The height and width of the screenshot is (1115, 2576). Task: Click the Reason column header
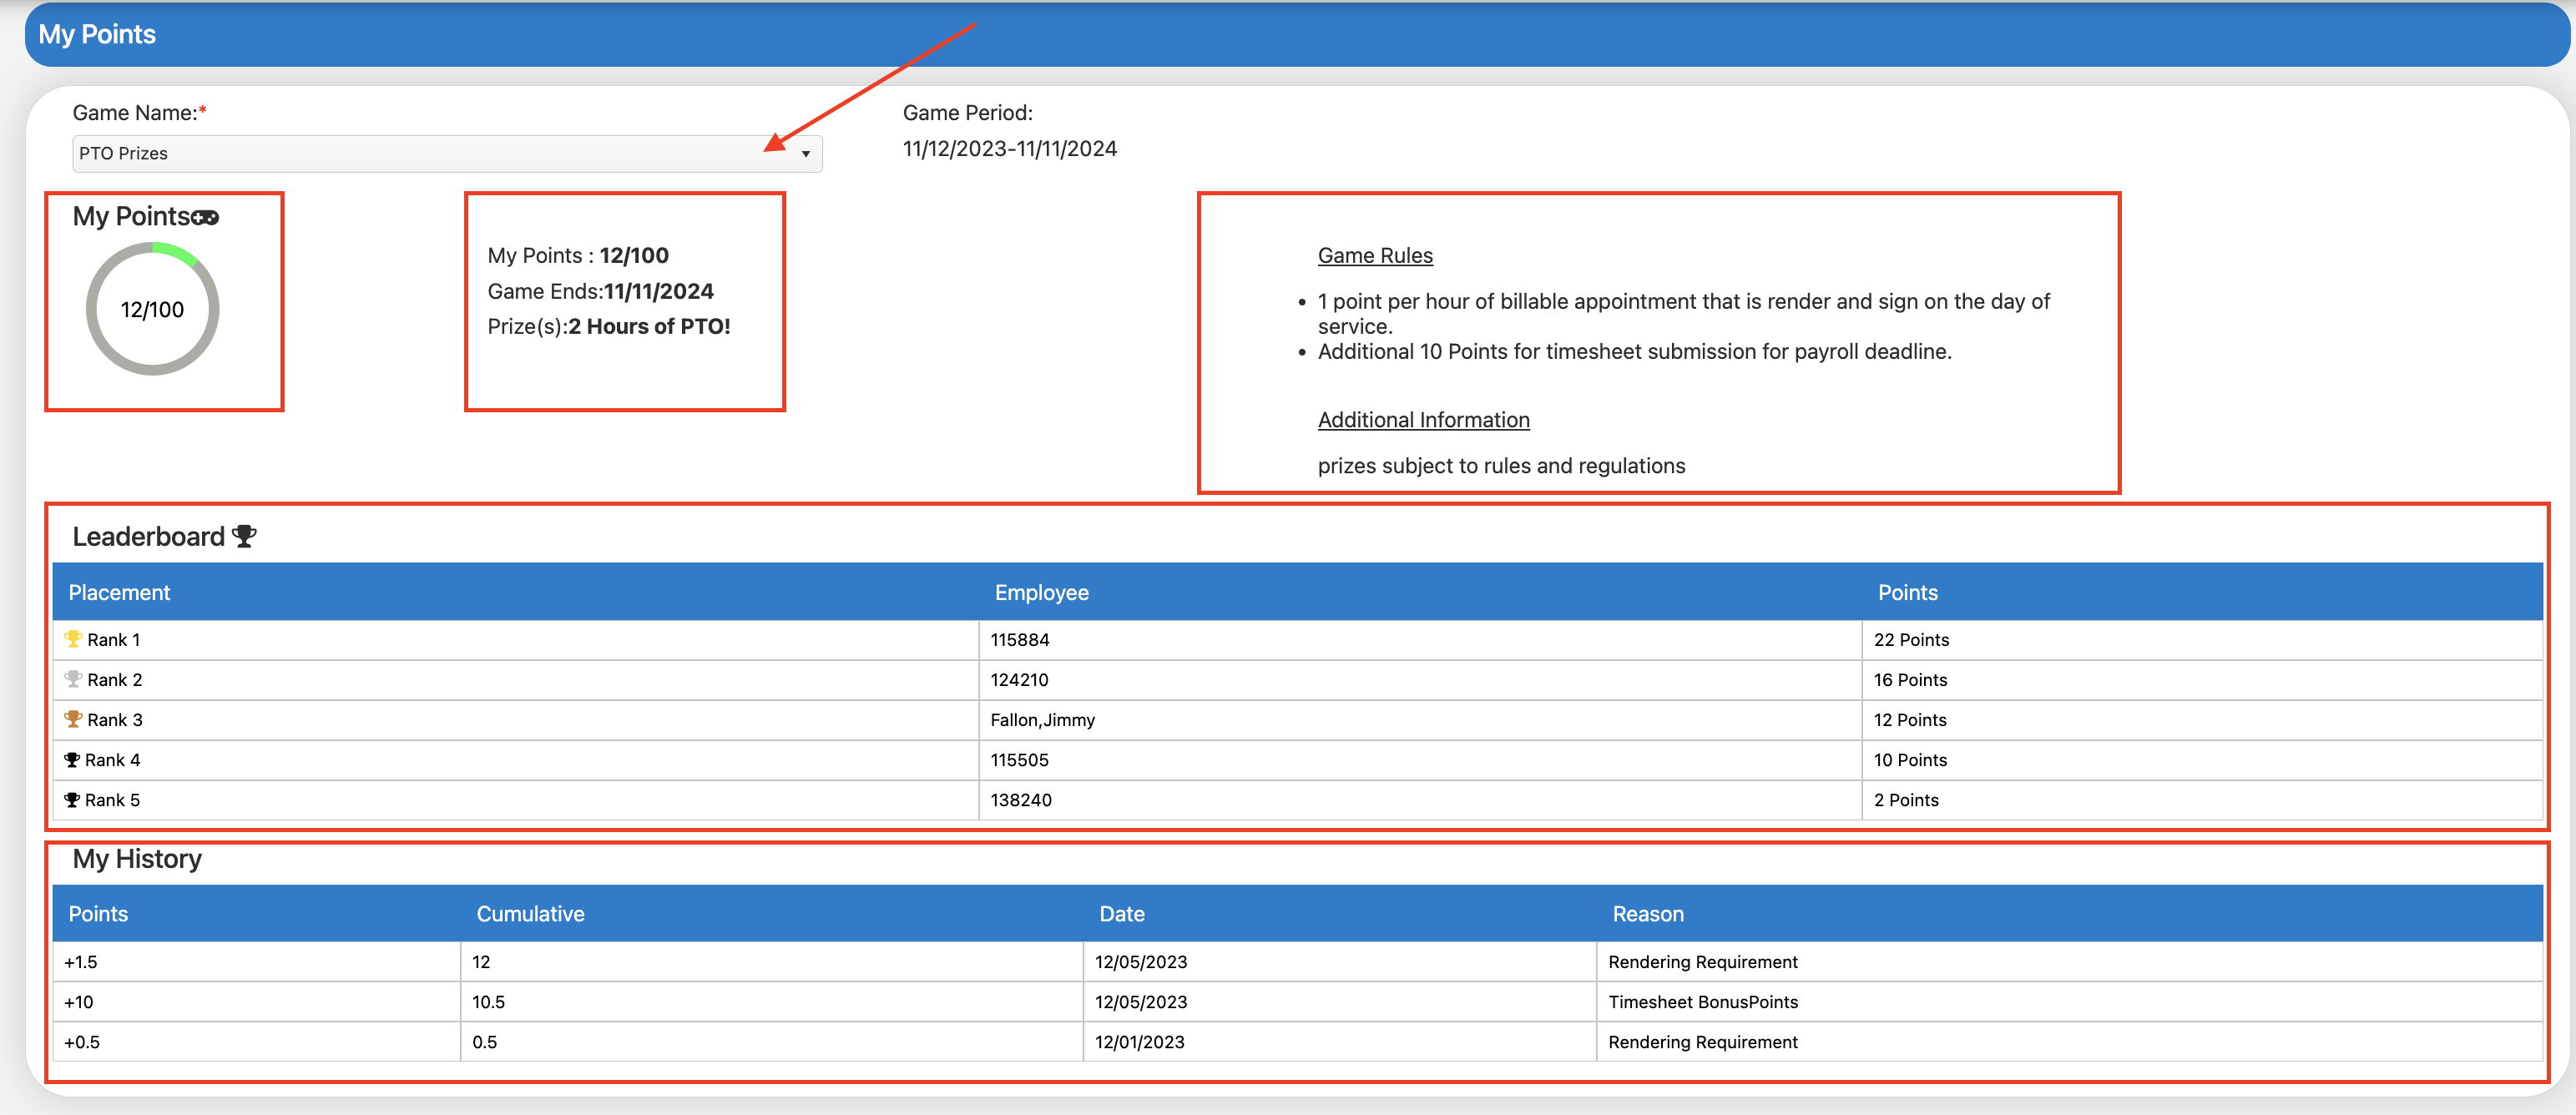(1647, 913)
